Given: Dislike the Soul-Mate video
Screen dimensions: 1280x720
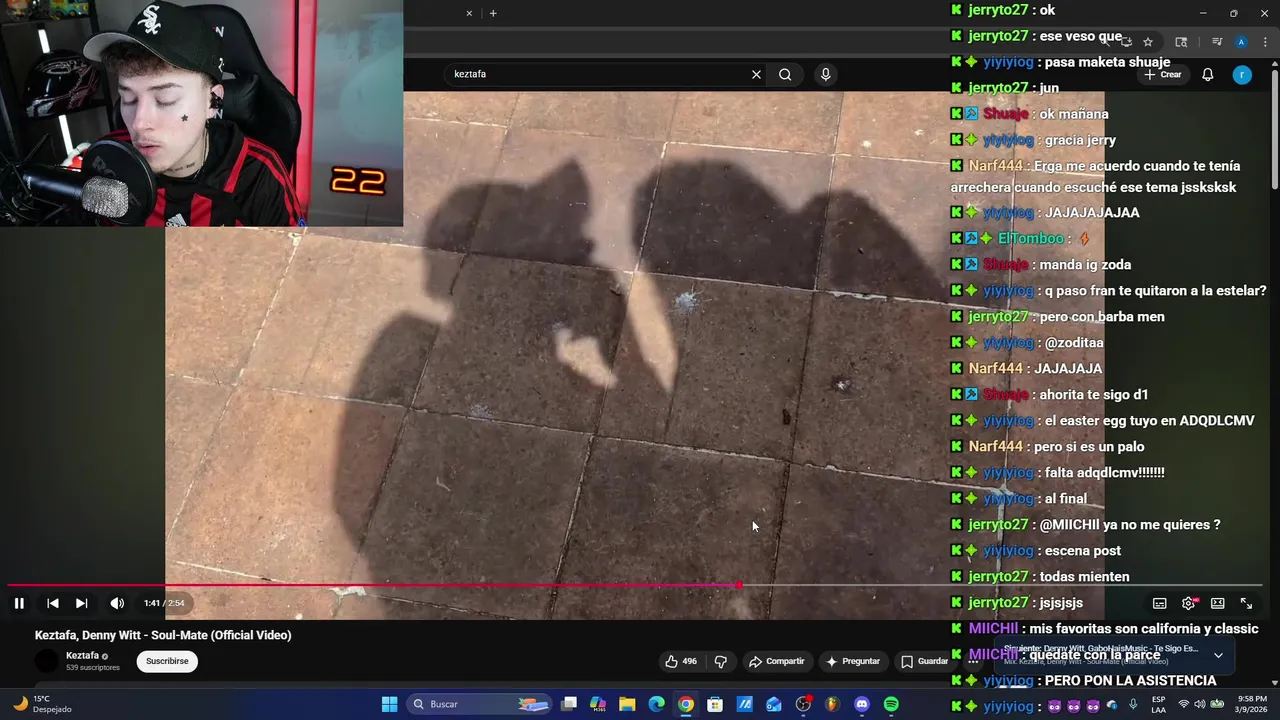Looking at the screenshot, I should pos(720,661).
